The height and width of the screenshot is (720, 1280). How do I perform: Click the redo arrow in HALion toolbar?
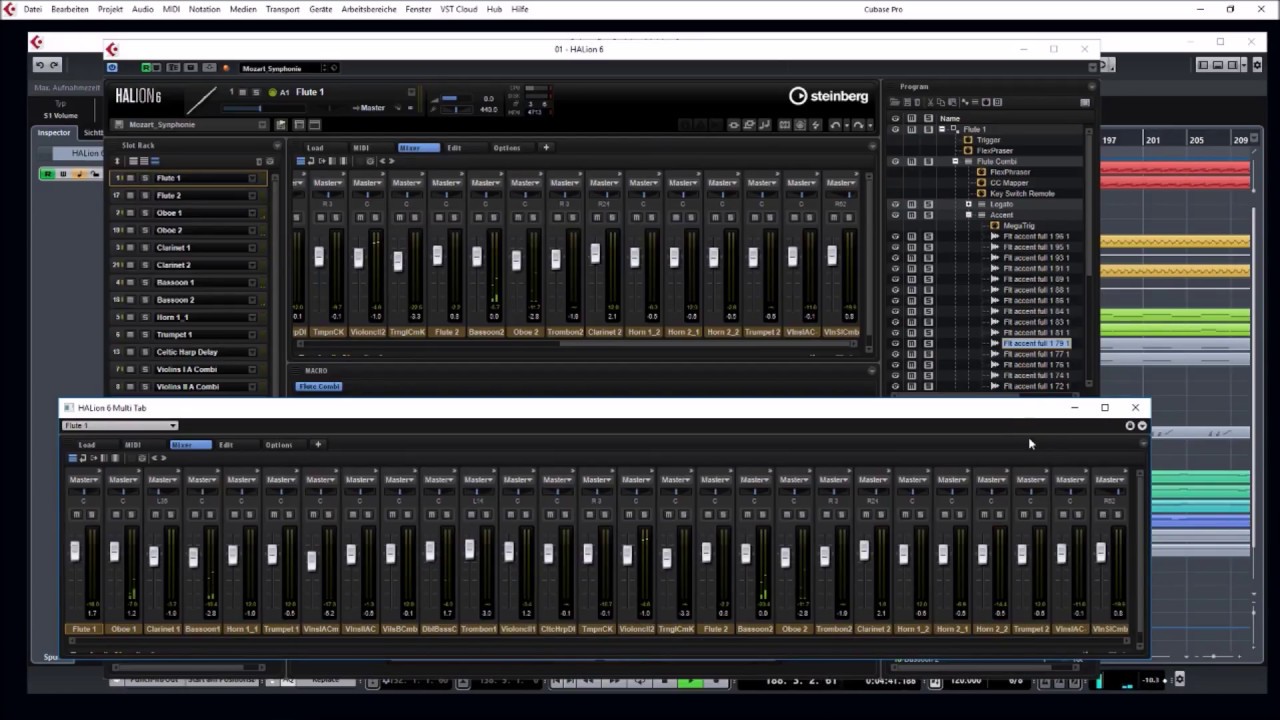[858, 125]
